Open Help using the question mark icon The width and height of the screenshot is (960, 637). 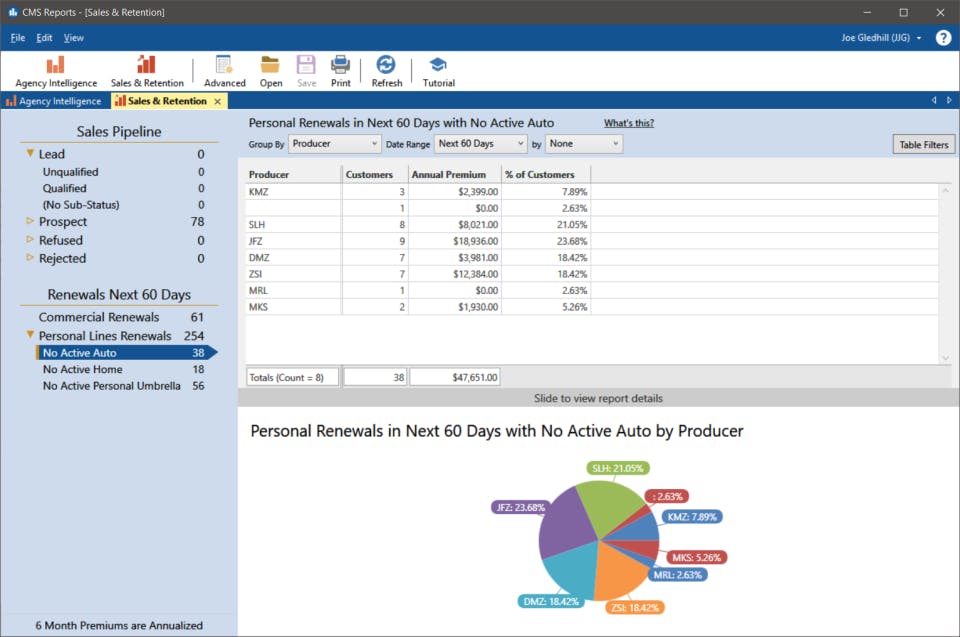click(x=942, y=38)
